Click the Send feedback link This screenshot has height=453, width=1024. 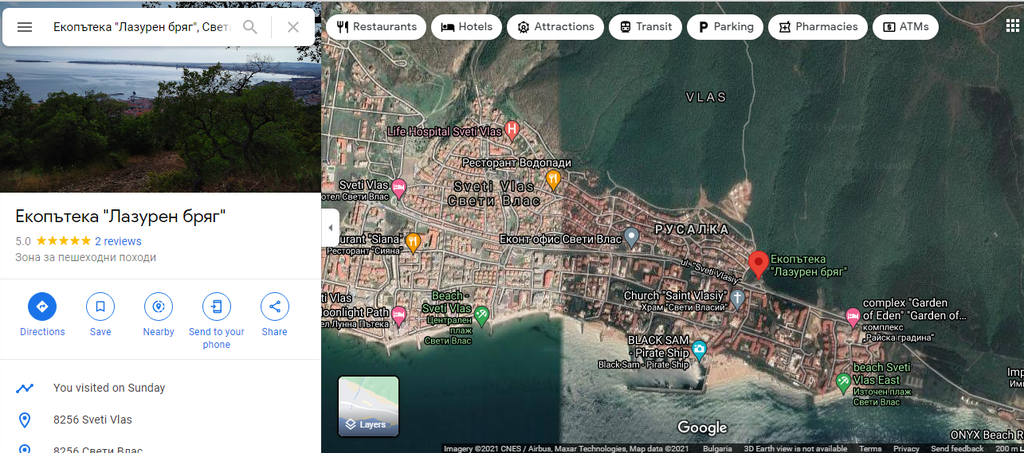coord(957,449)
